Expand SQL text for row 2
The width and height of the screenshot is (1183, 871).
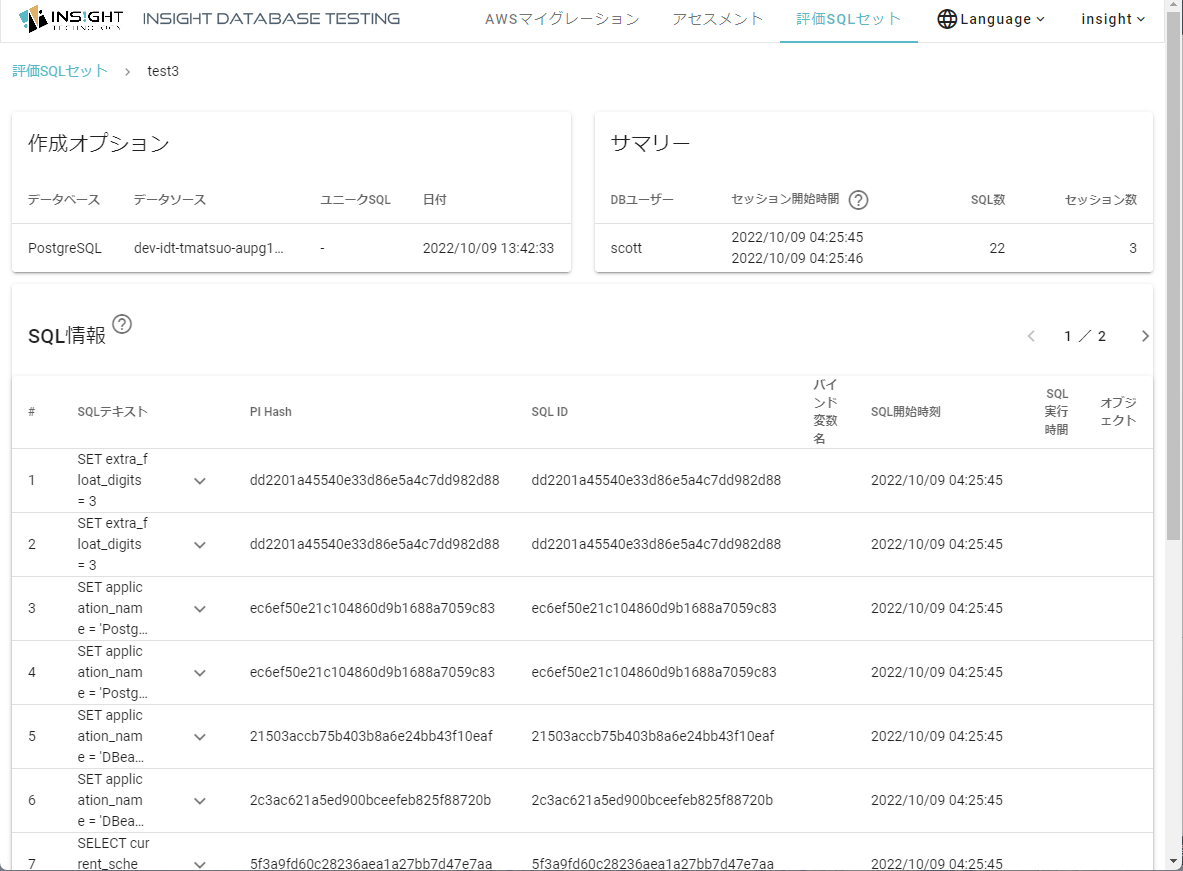pyautogui.click(x=200, y=545)
